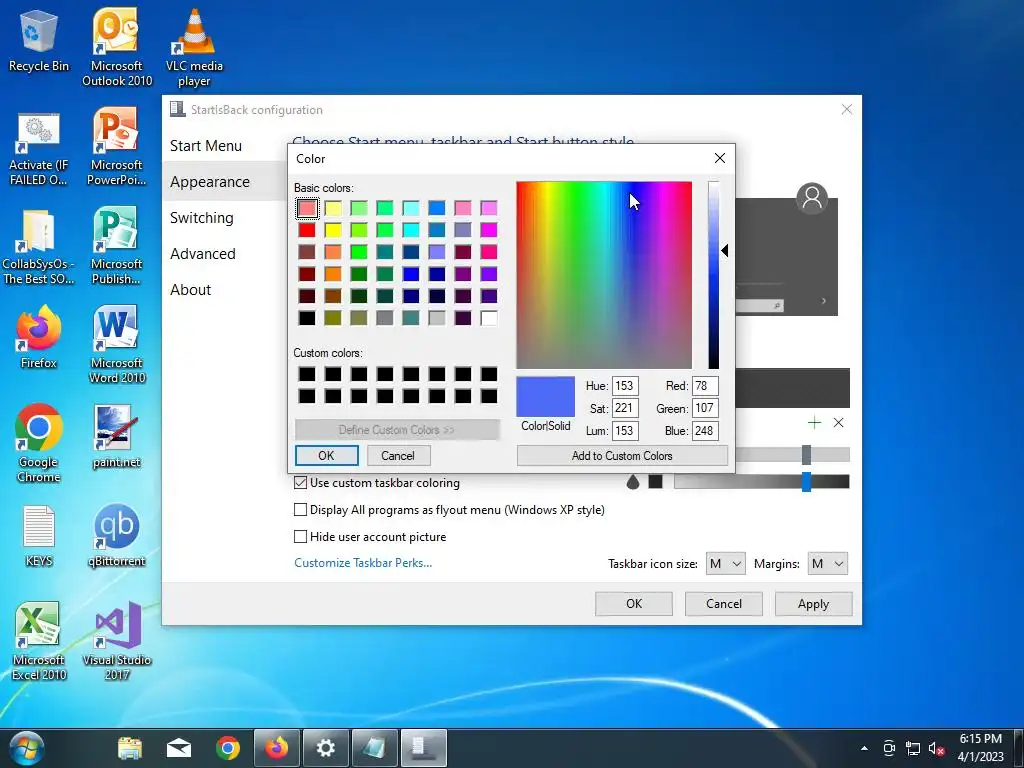Click the Blue value field

click(x=705, y=431)
